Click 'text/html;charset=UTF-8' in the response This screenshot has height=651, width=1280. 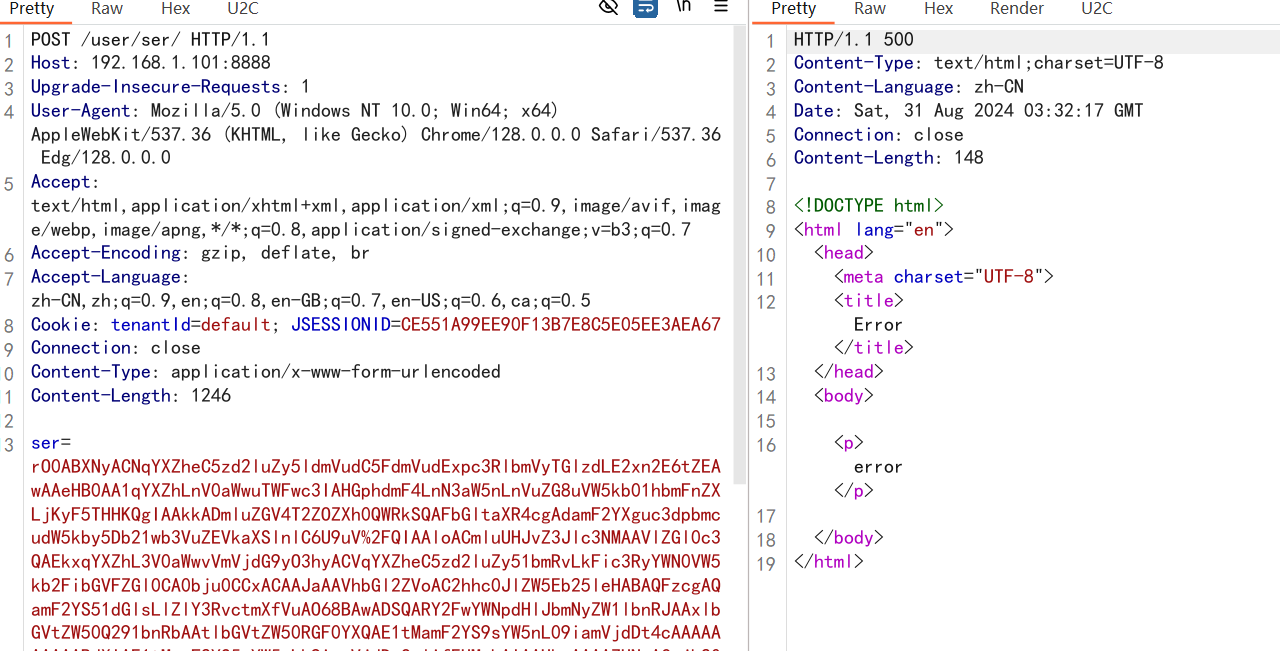1049,63
